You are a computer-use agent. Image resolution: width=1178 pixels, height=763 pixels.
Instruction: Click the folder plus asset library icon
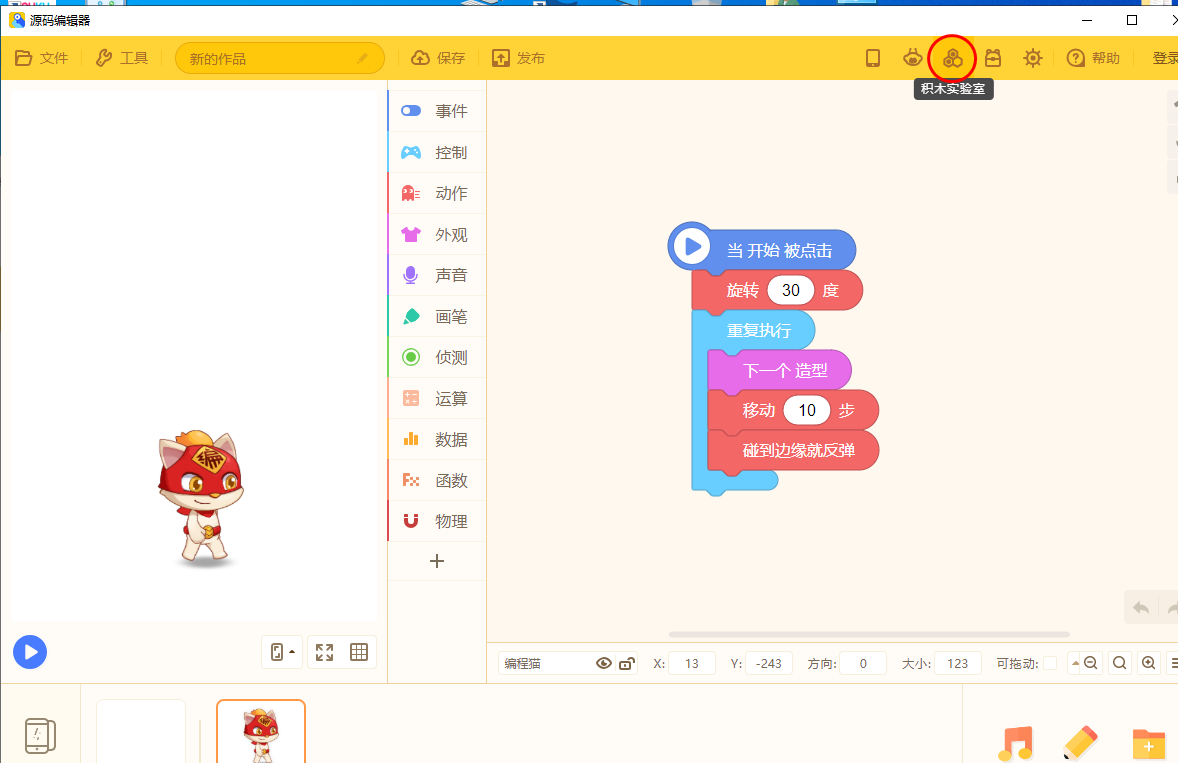click(x=1149, y=743)
